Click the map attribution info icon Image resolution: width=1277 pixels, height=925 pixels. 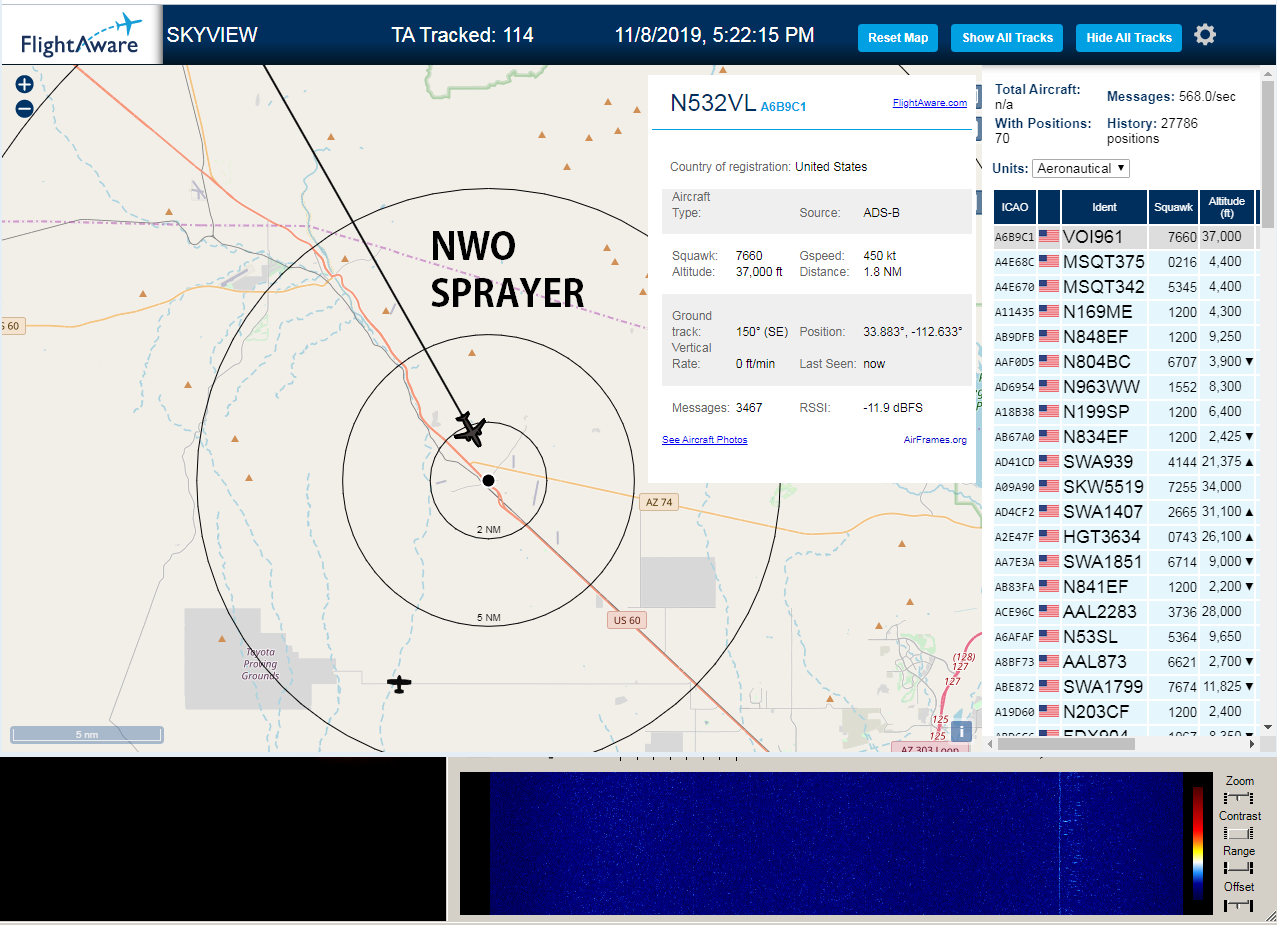point(960,731)
